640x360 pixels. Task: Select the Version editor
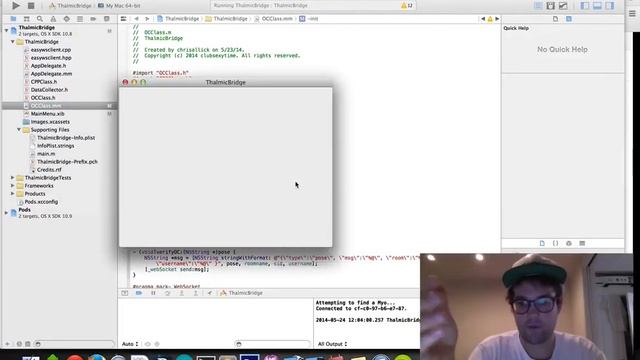coord(563,6)
